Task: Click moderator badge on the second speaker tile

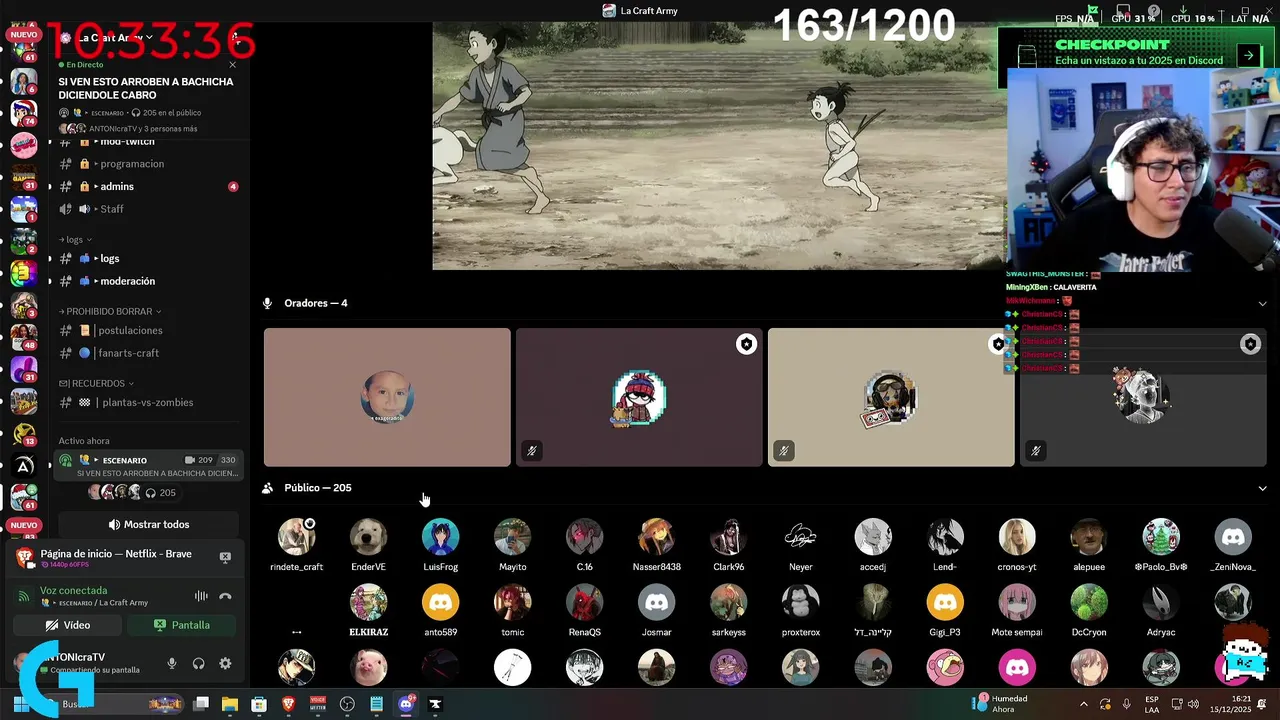Action: click(746, 344)
